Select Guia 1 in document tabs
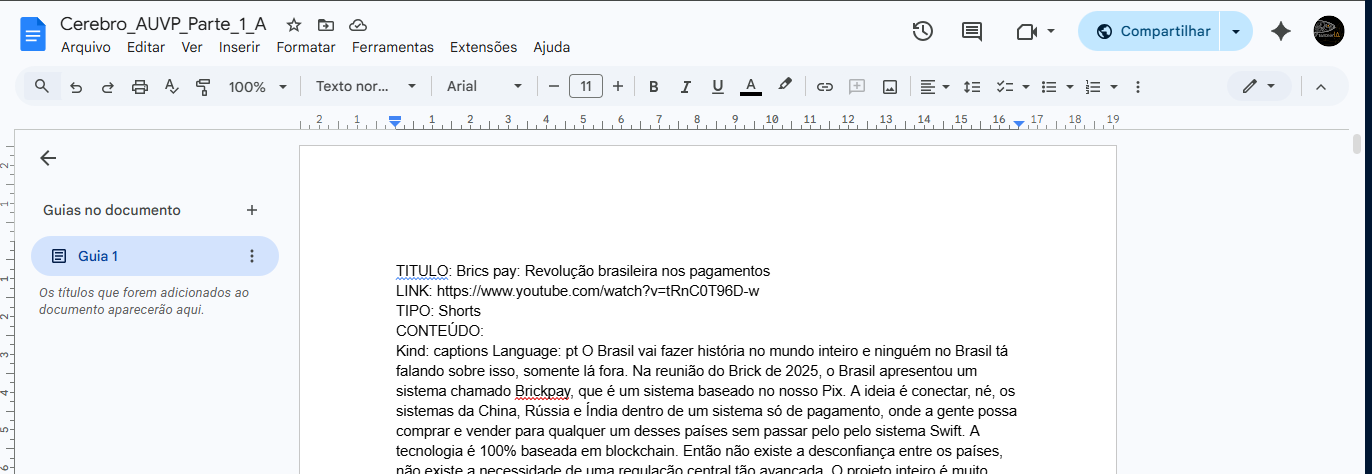 (98, 256)
